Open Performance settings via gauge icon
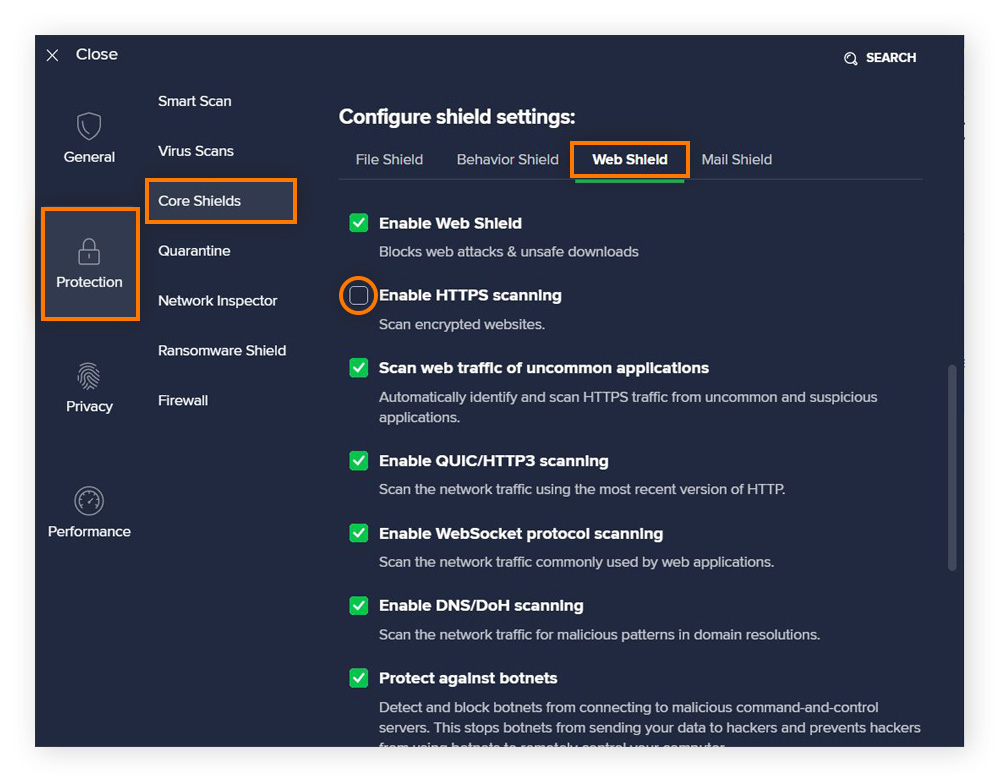This screenshot has width=1000, height=782. pos(89,501)
